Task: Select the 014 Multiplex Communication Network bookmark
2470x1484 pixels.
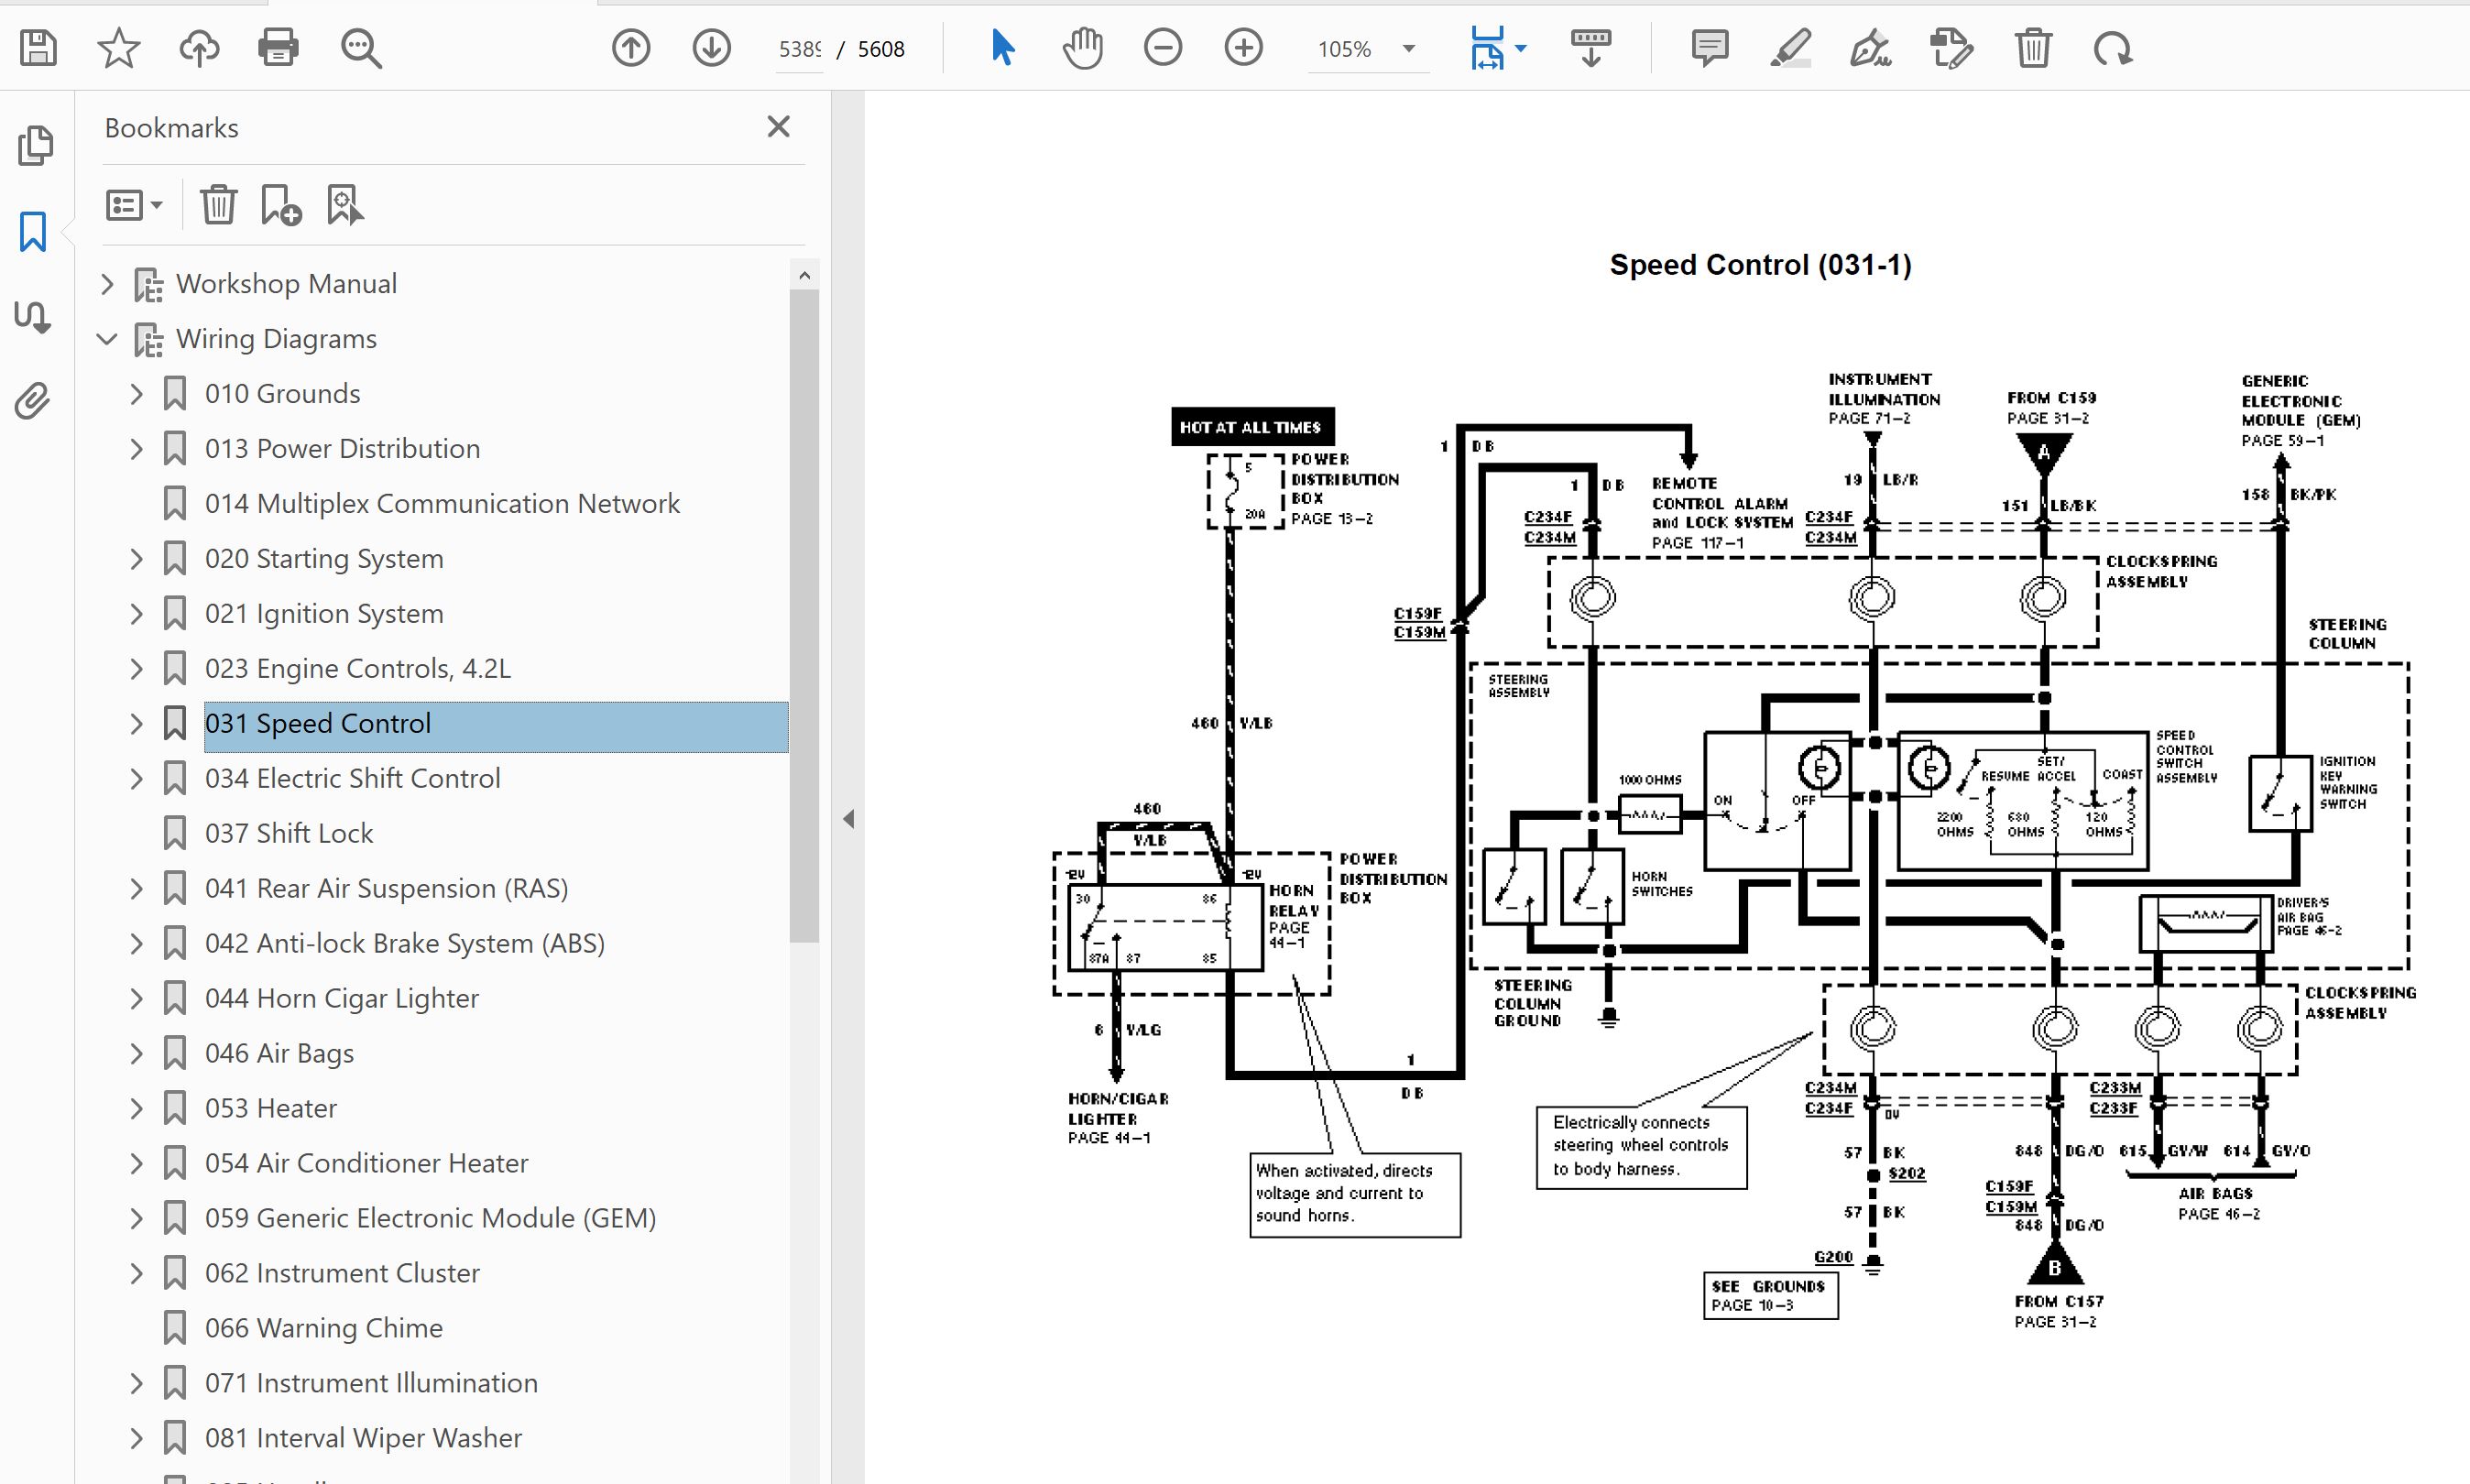Action: pyautogui.click(x=441, y=503)
